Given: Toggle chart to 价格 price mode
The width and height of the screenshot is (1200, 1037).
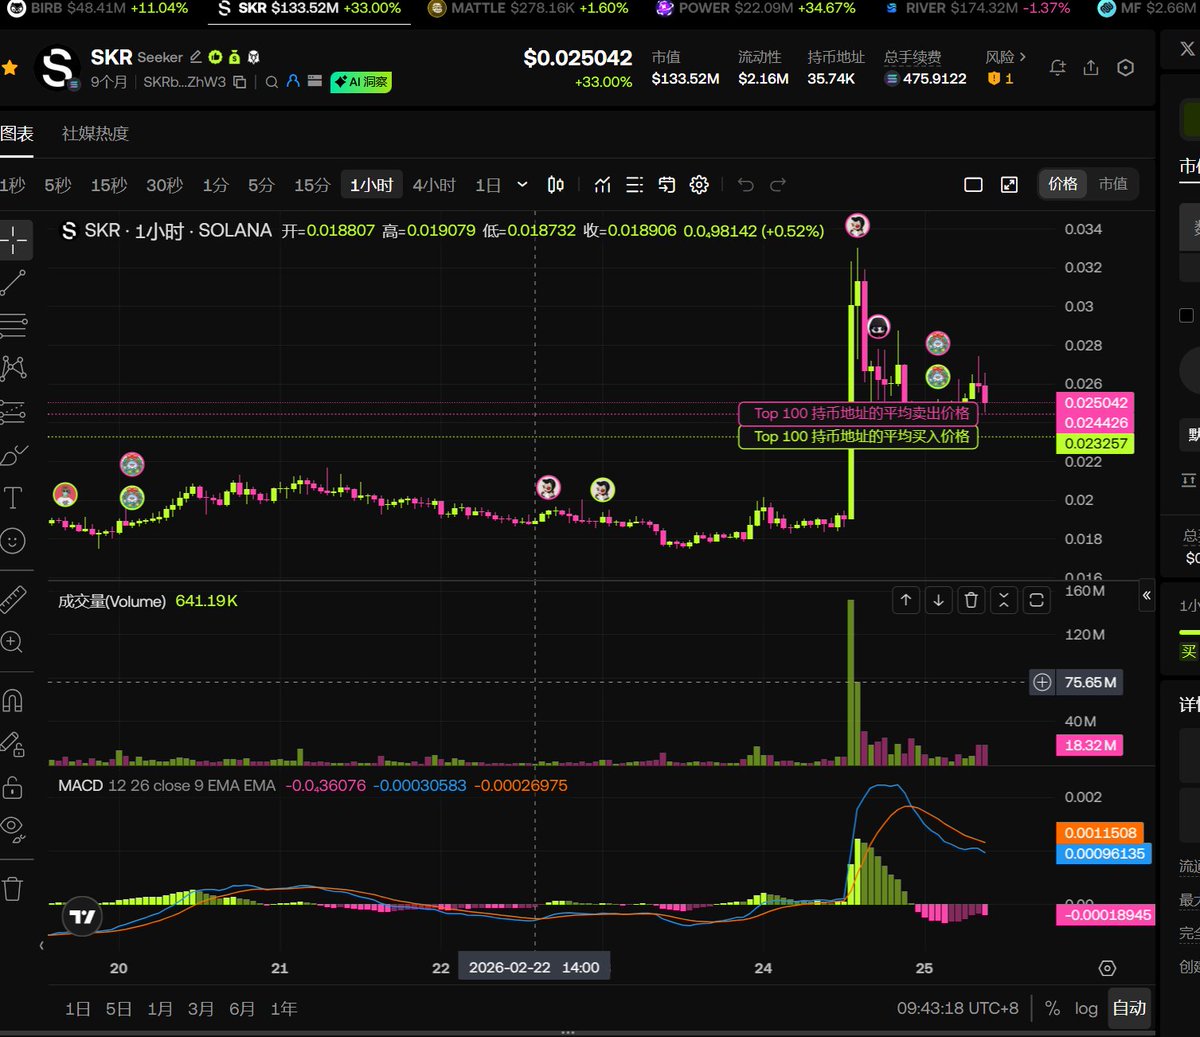Looking at the screenshot, I should [x=1063, y=184].
